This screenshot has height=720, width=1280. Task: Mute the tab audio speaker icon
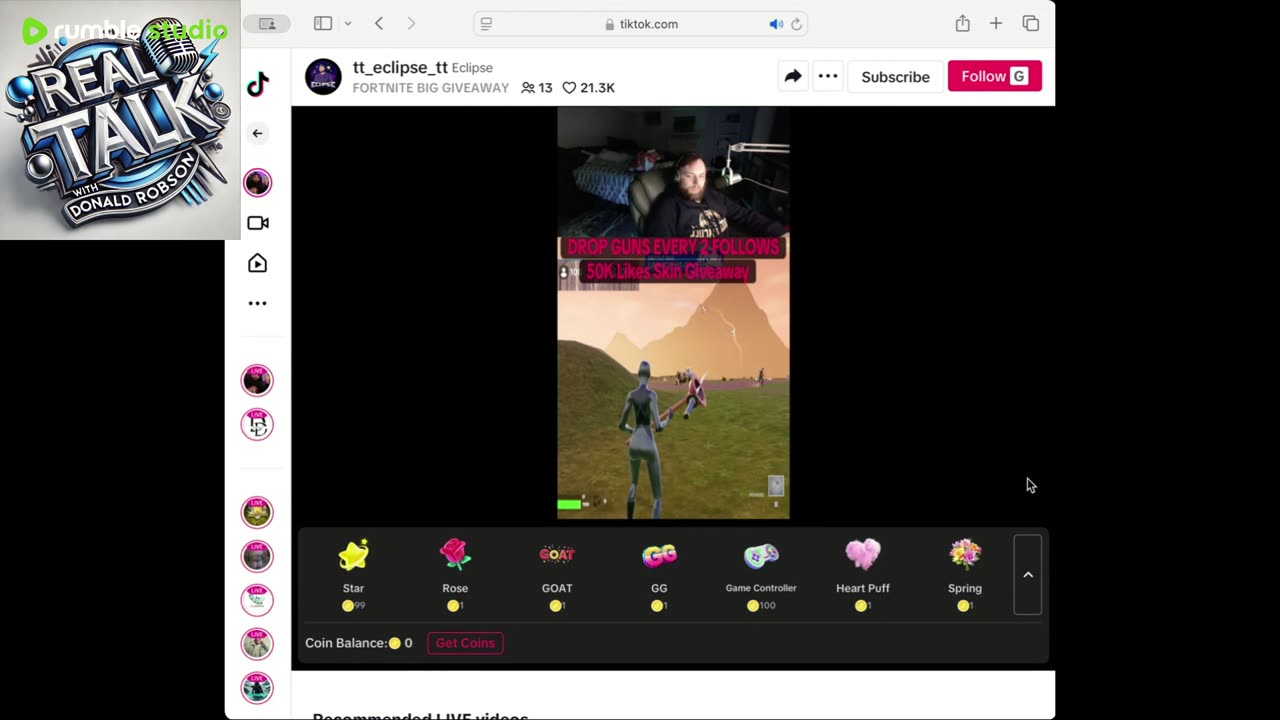pos(775,24)
